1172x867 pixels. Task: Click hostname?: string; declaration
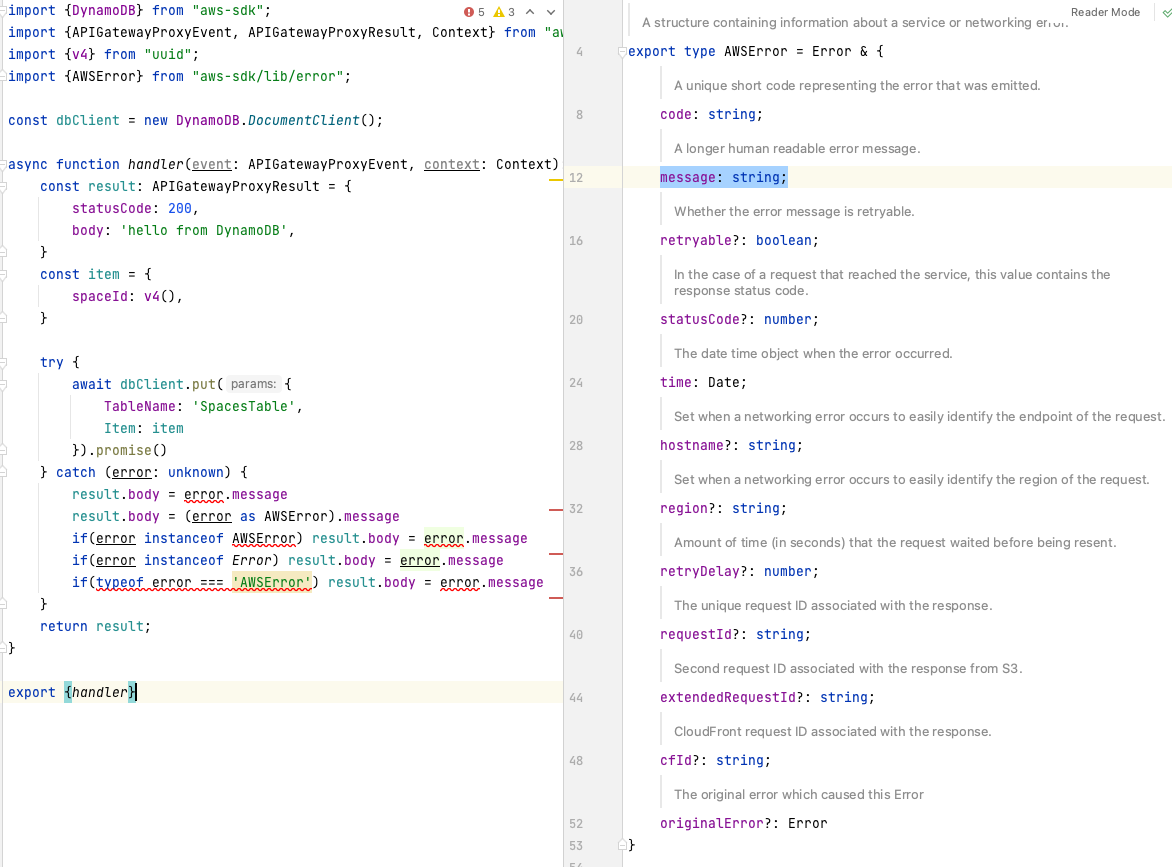(731, 445)
